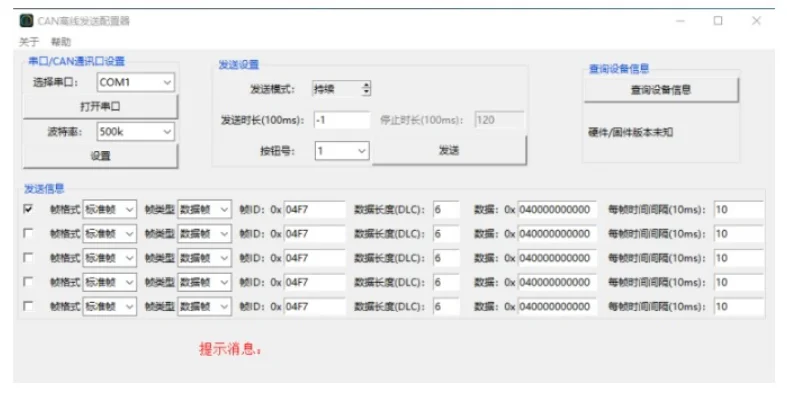The image size is (787, 398).
Task: Enable the fourth-row send checkbox
Action: point(29,282)
